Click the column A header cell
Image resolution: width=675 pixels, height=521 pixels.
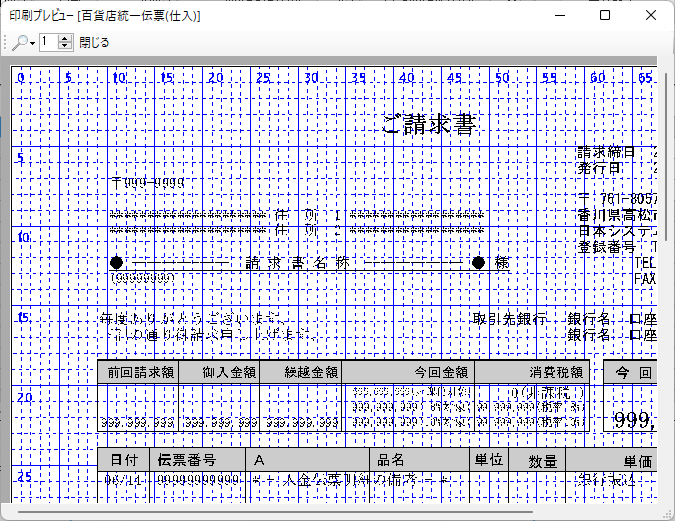307,460
